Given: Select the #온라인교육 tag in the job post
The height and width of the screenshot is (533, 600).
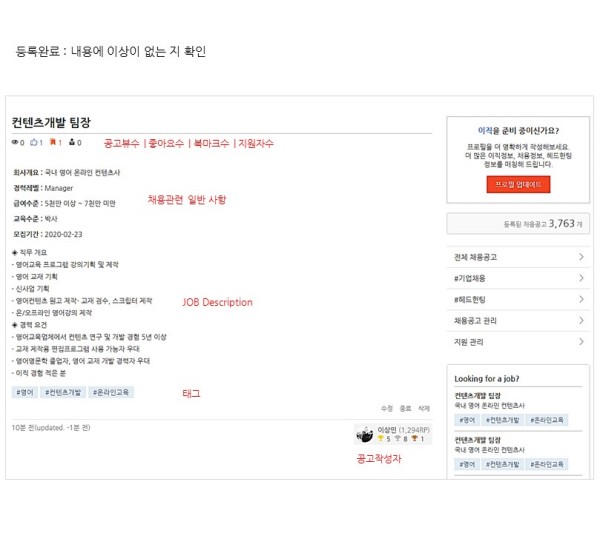Looking at the screenshot, I should pos(111,392).
